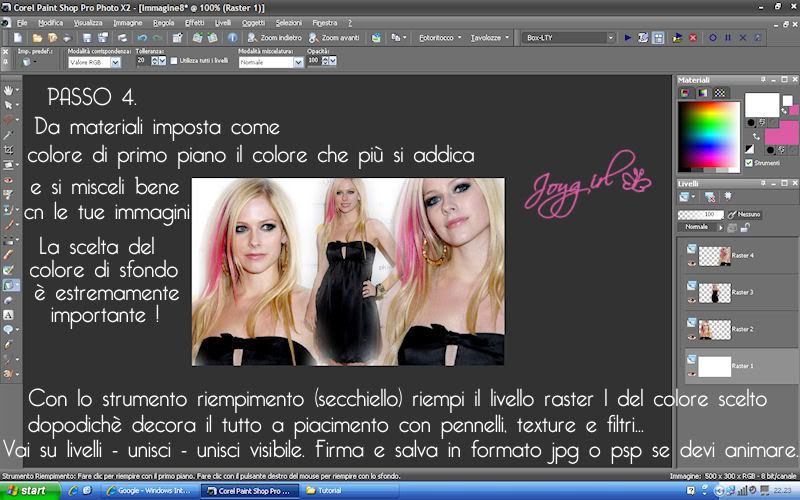The image size is (800, 500).
Task: Toggle the Strumenti checkbox in Materiali
Action: pos(748,163)
